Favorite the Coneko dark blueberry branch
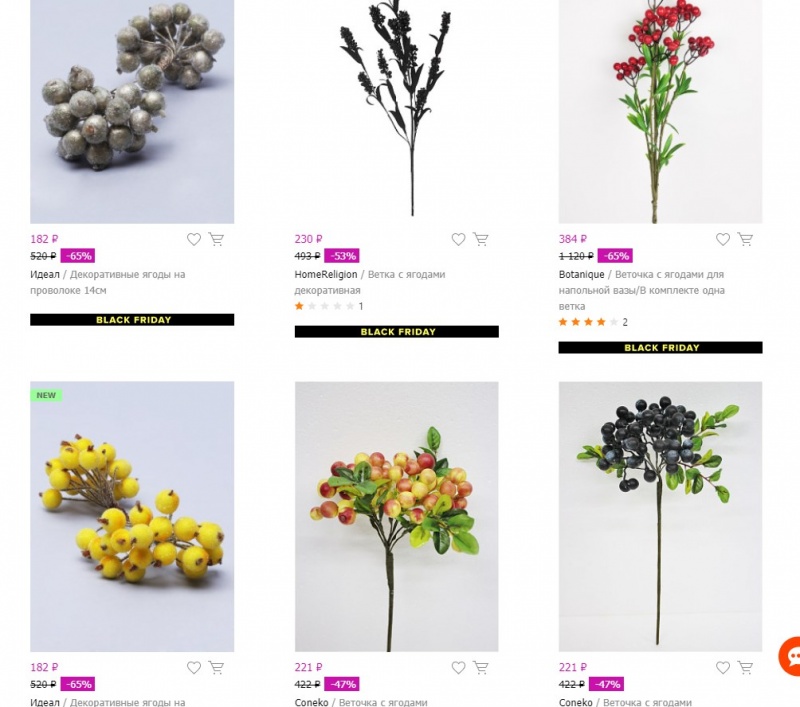This screenshot has height=707, width=800. coord(722,667)
